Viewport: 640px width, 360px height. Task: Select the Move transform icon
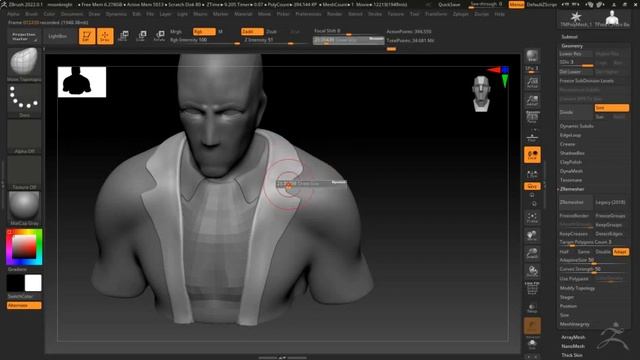pos(123,36)
